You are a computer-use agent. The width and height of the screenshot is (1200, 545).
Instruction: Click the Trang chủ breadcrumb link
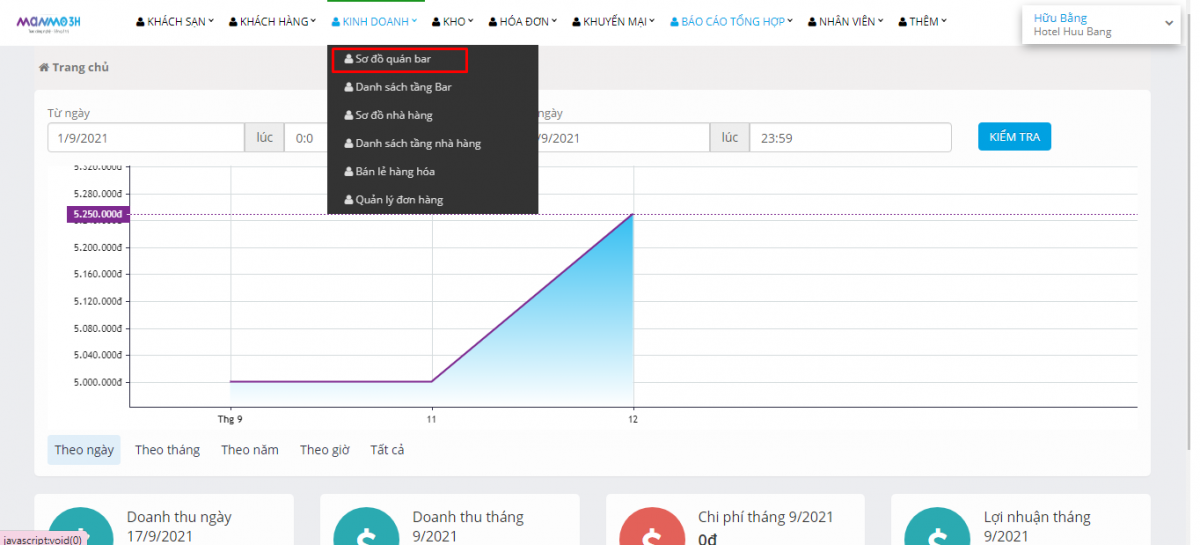point(80,68)
